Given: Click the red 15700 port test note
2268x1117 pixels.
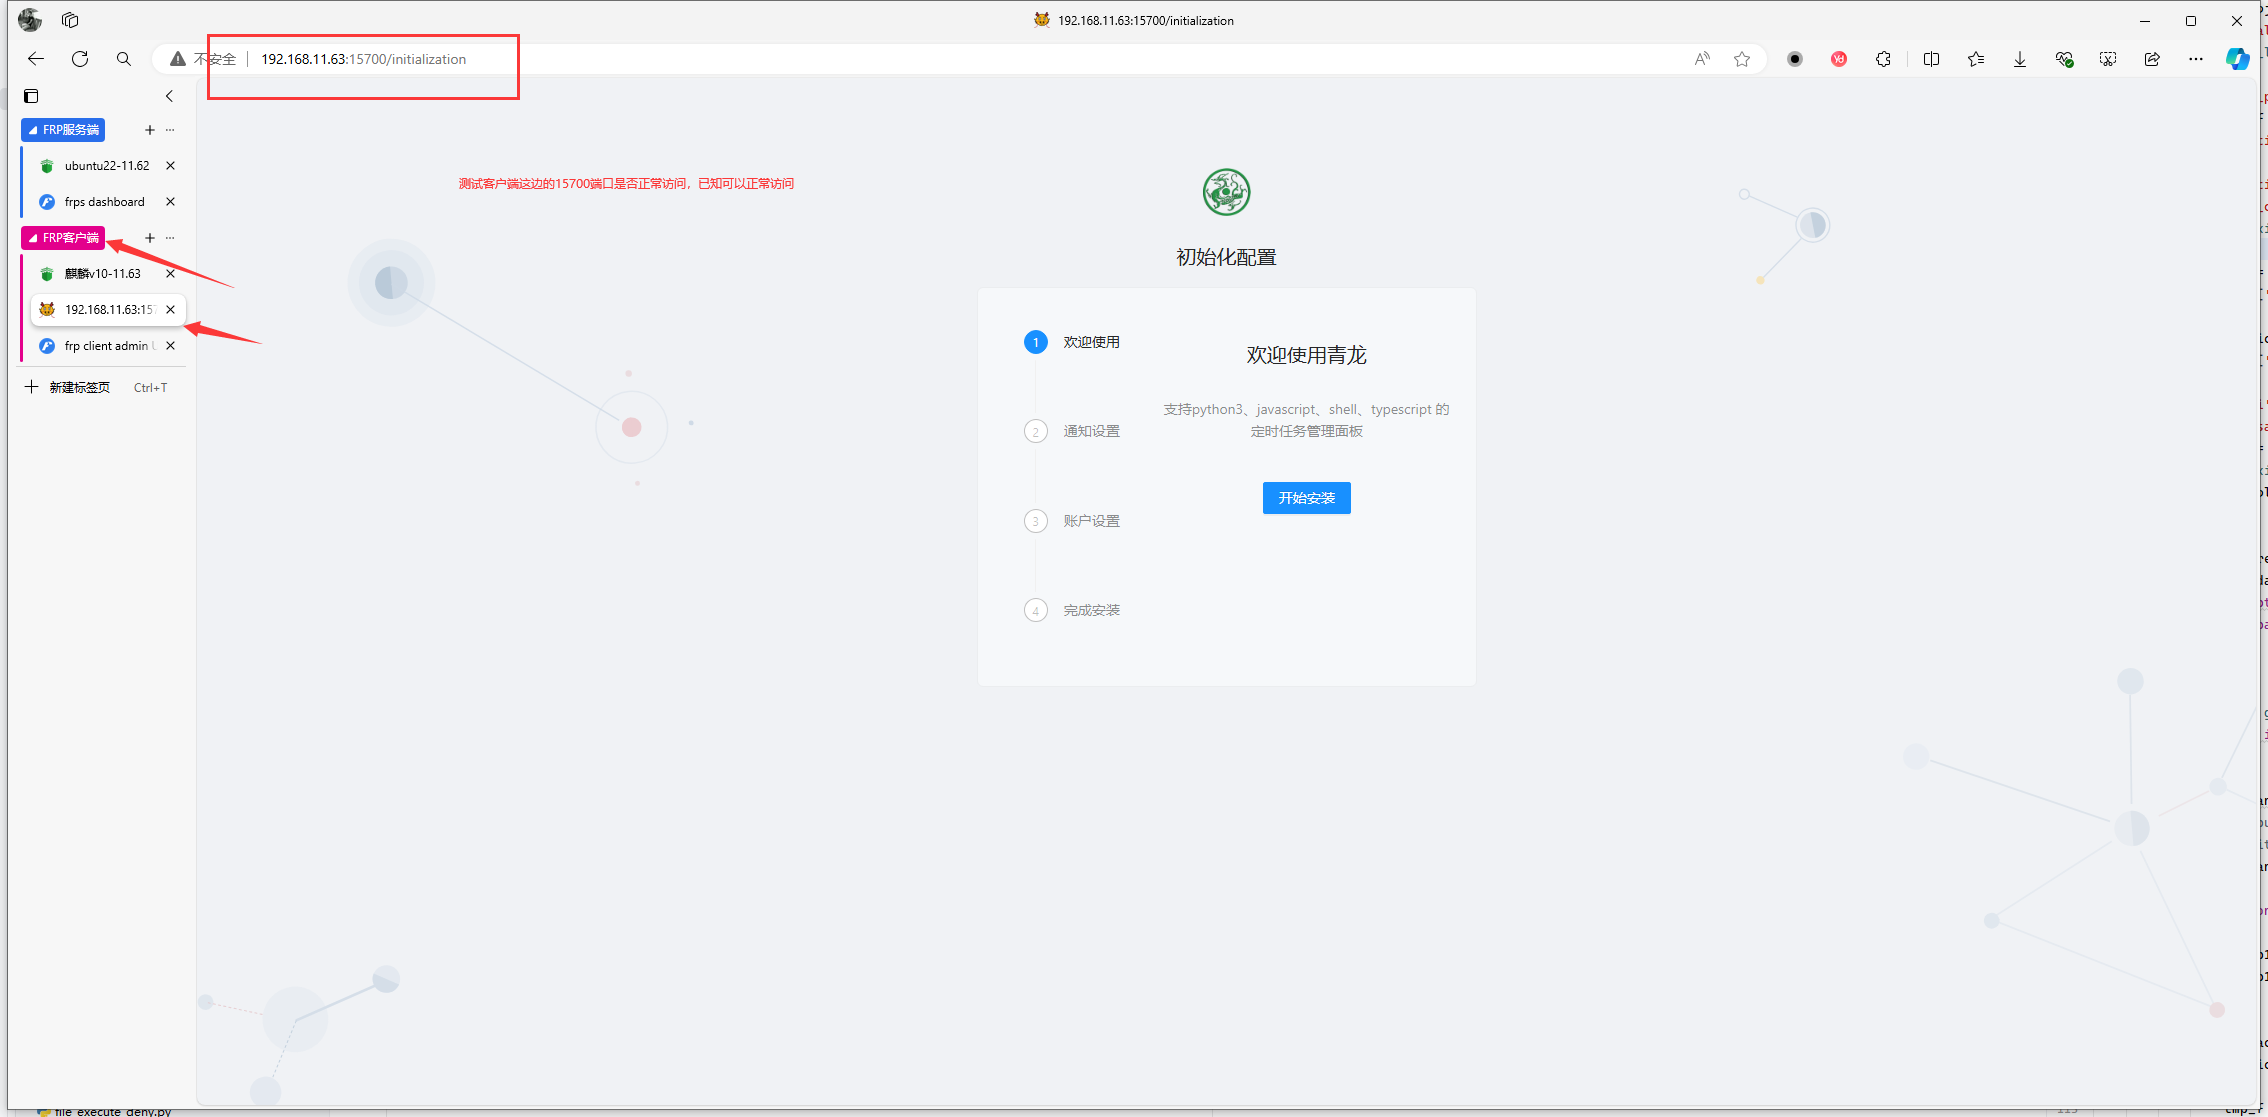Looking at the screenshot, I should point(626,184).
